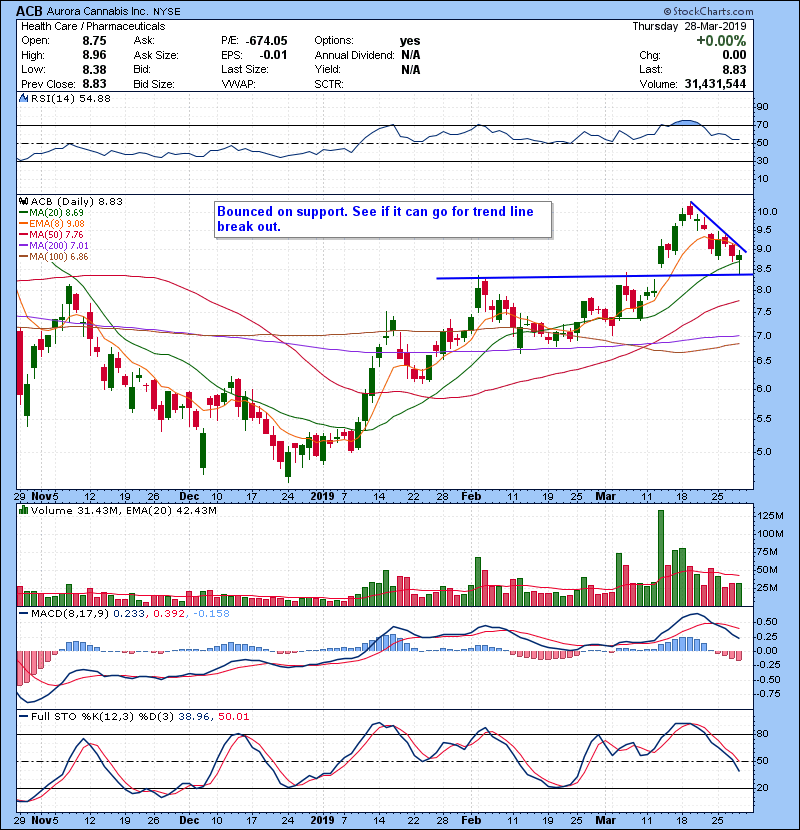The image size is (800, 830).
Task: Click the volume bars icon beside Volume 31.43M
Action: [x=23, y=510]
